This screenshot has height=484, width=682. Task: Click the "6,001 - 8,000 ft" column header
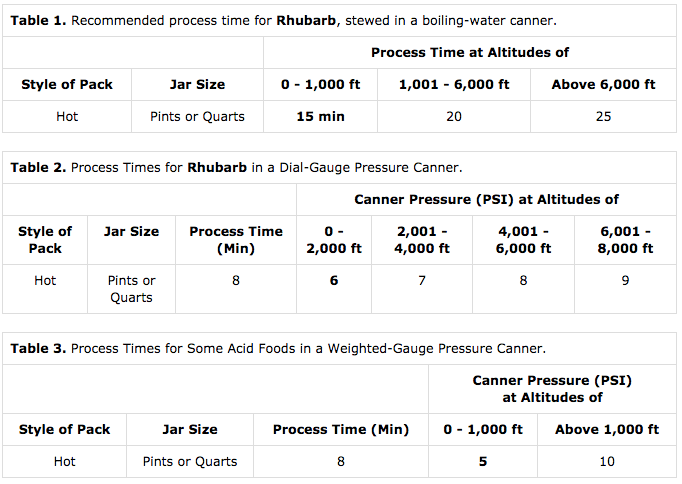click(625, 240)
